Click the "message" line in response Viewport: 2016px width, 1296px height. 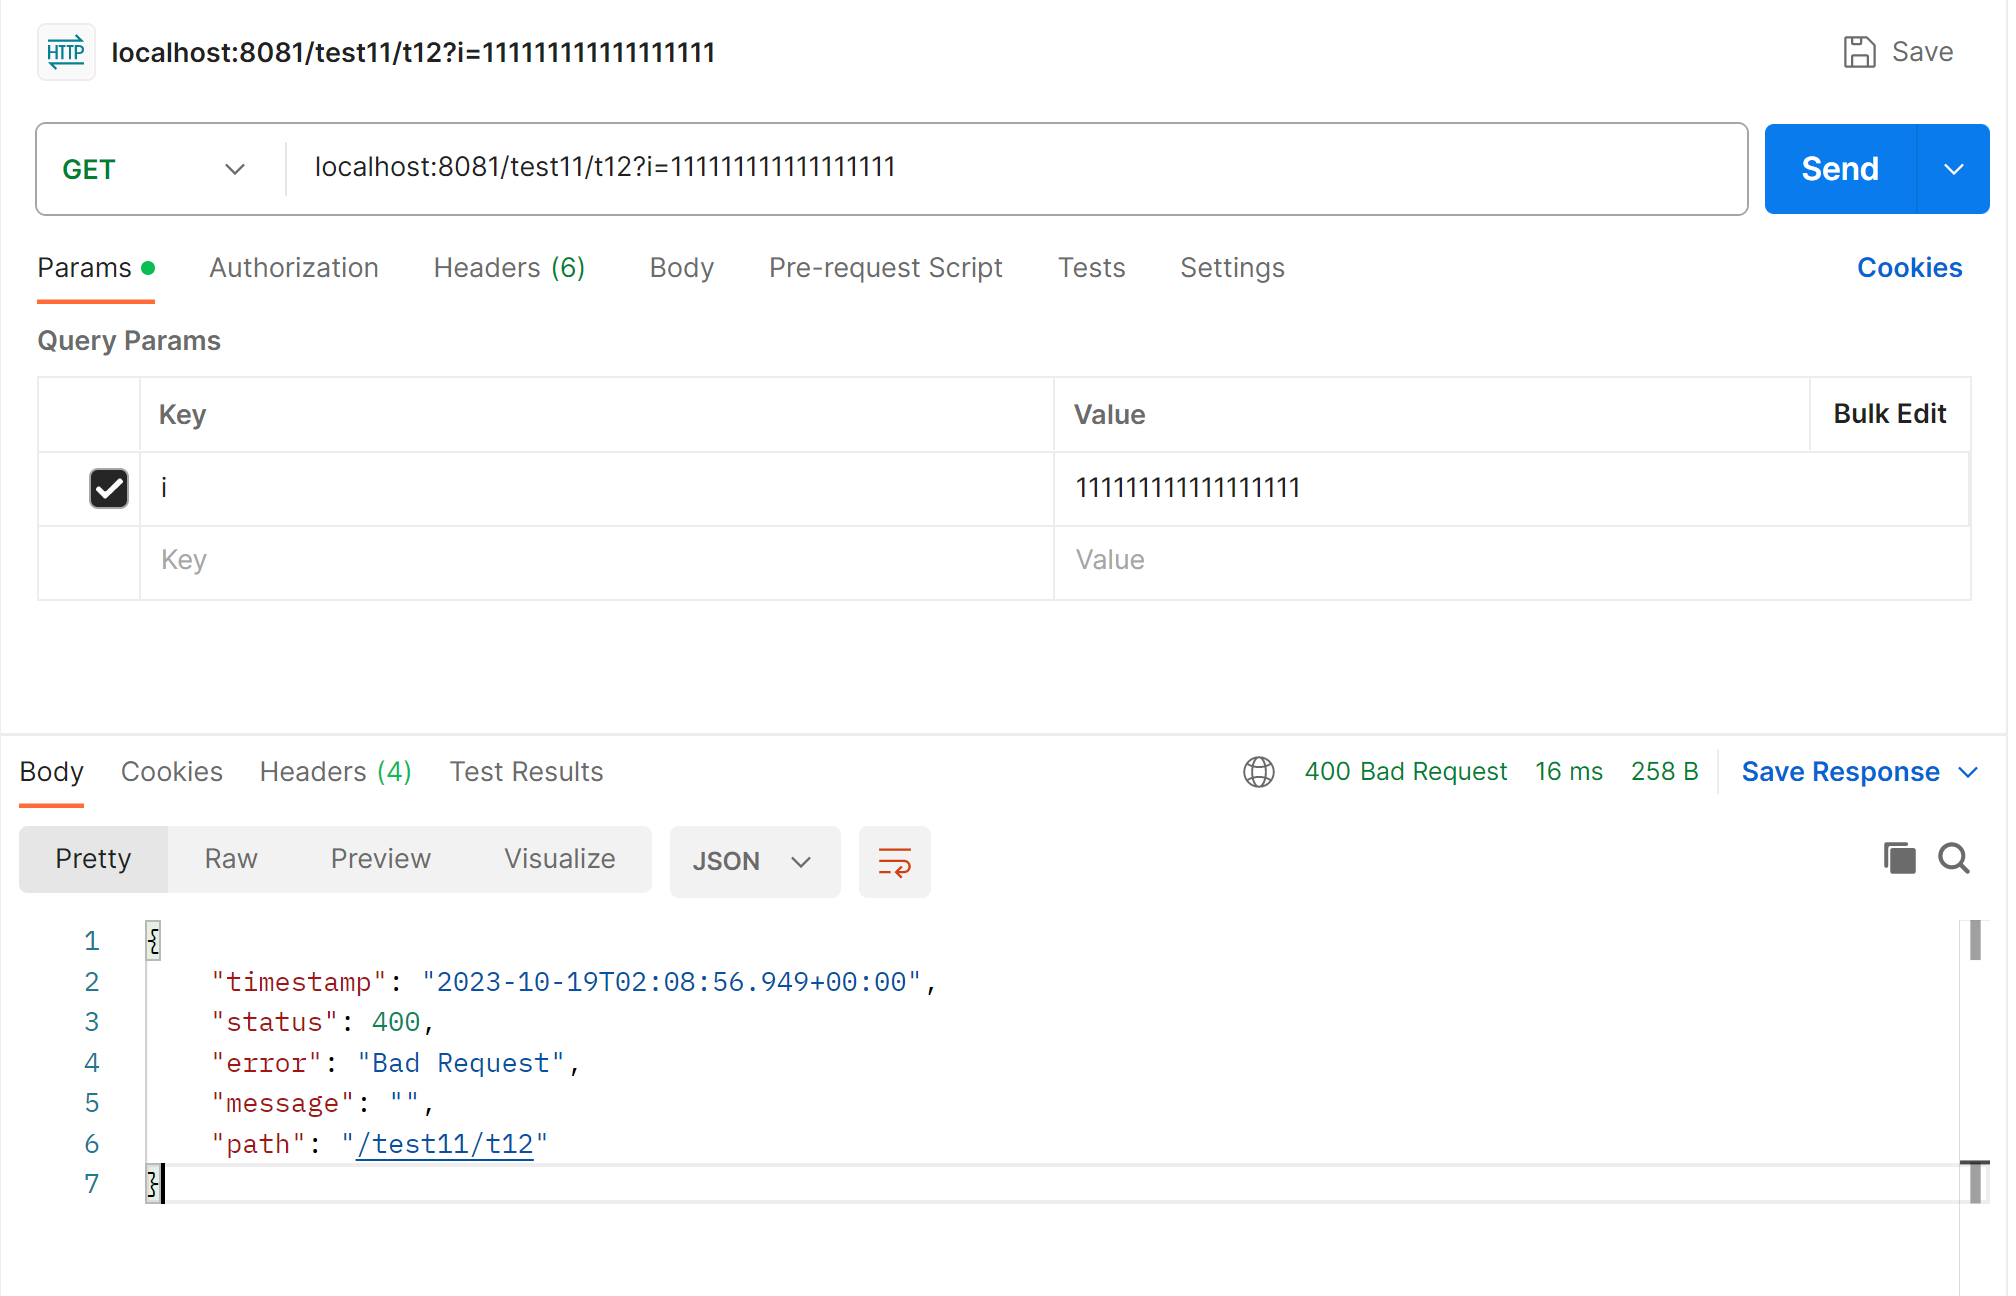[322, 1103]
